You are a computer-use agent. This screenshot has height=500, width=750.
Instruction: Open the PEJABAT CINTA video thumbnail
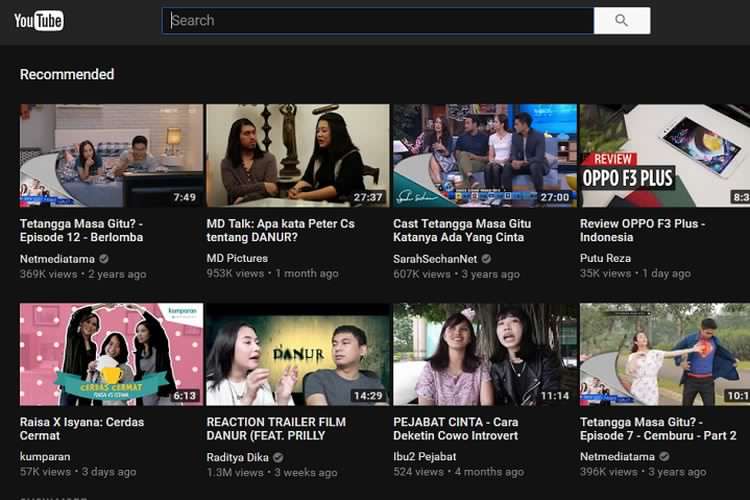[x=484, y=354]
